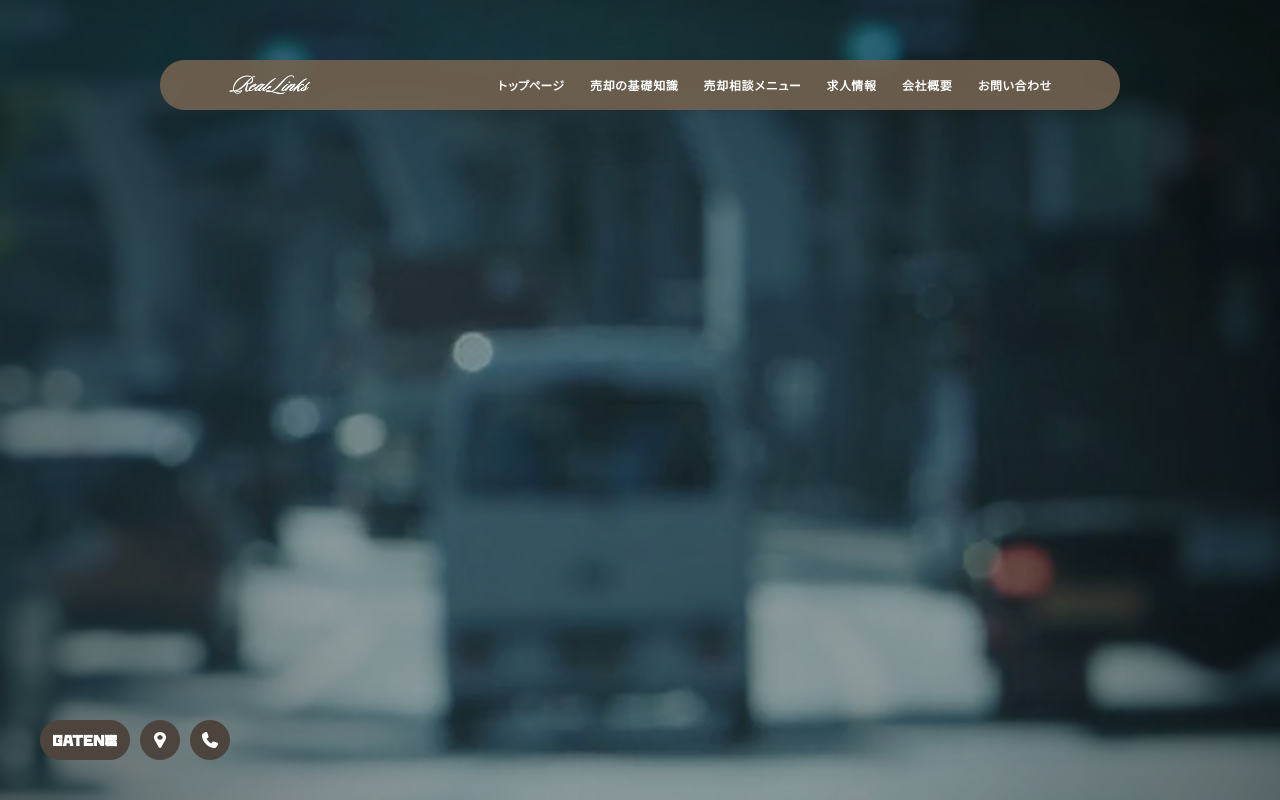Click the RealLinks script logo

click(x=270, y=85)
